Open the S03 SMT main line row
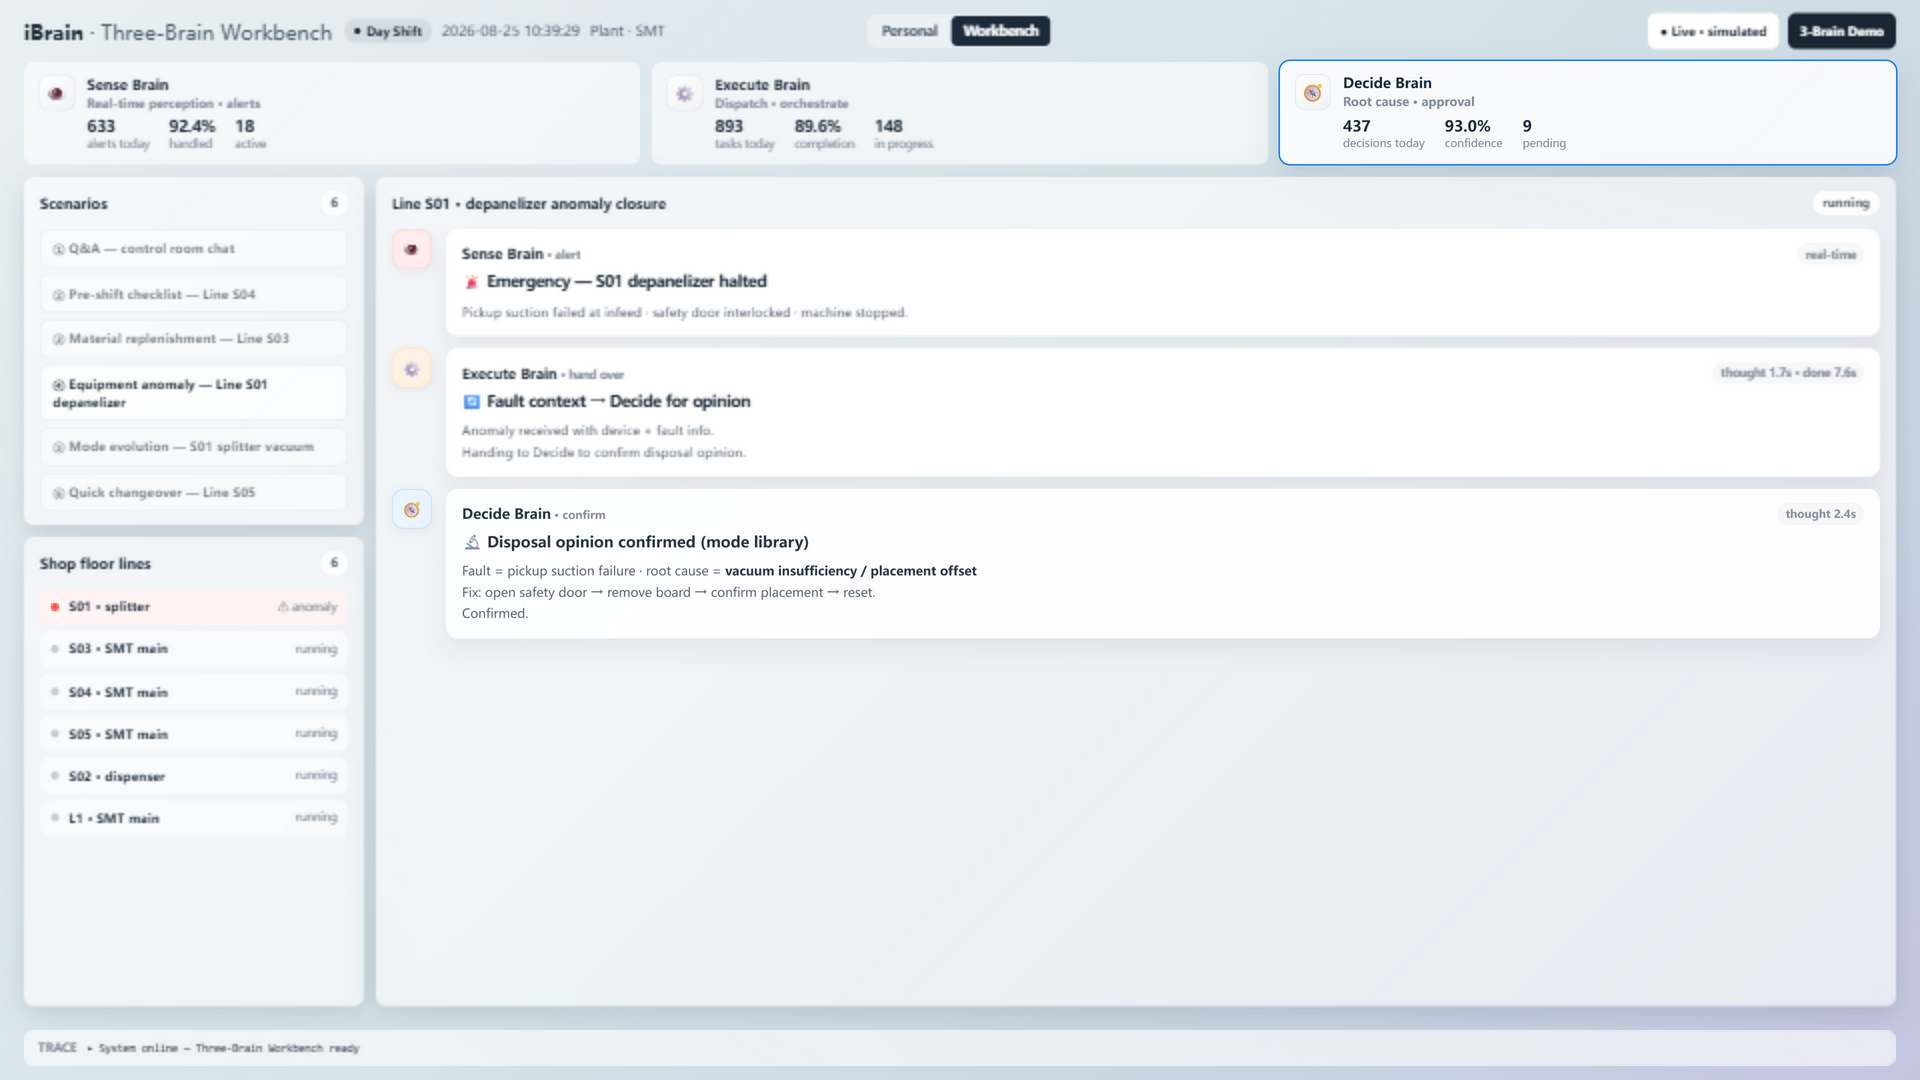Viewport: 1920px width, 1080px height. coord(193,649)
